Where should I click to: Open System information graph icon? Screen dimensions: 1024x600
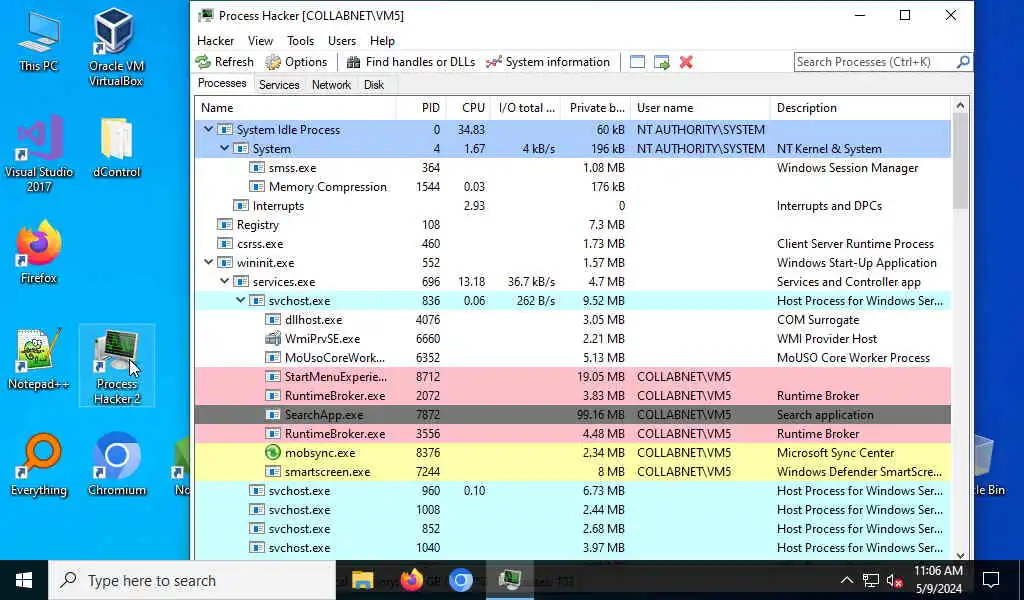tap(494, 62)
